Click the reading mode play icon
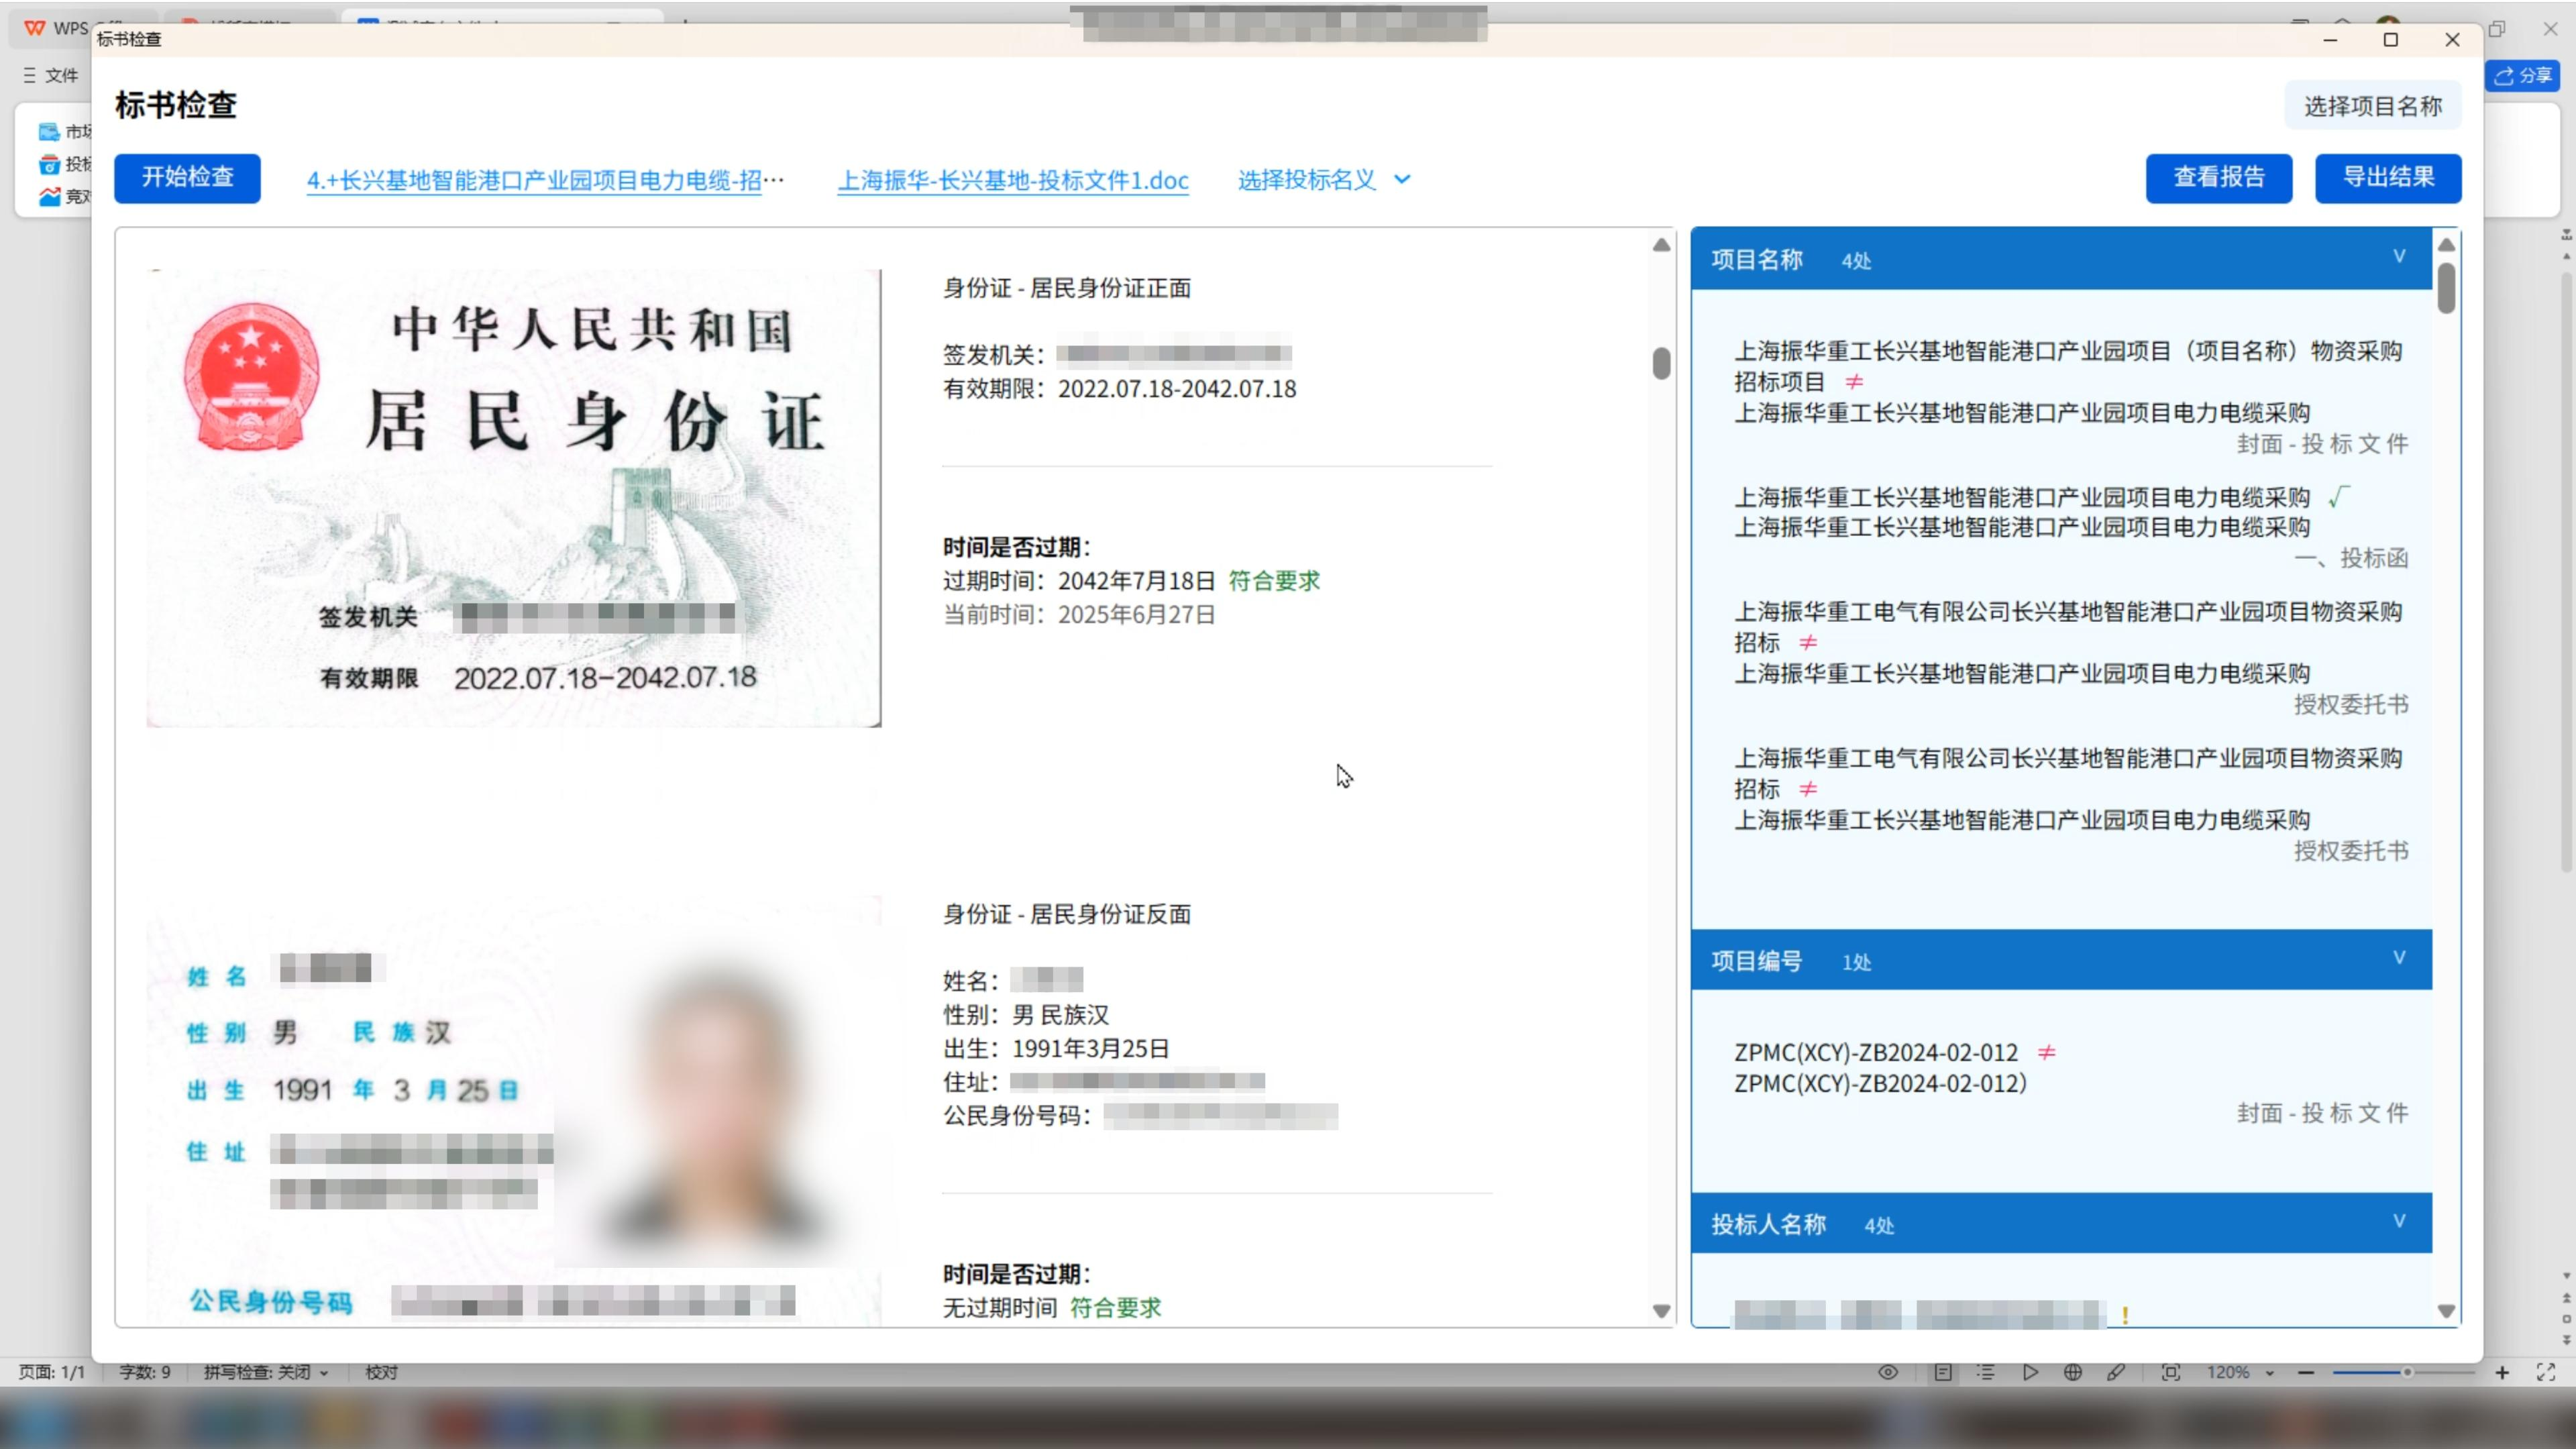The height and width of the screenshot is (1449, 2576). pyautogui.click(x=2030, y=1372)
